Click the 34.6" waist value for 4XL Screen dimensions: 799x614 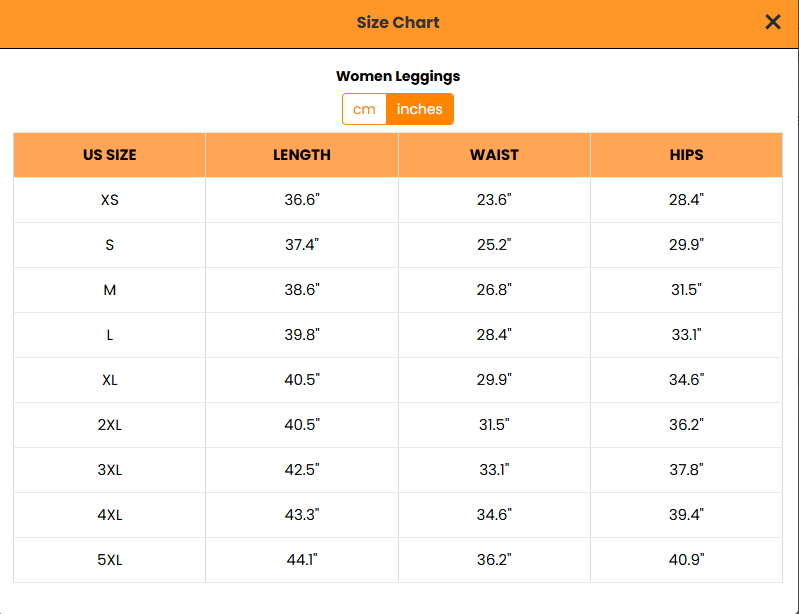(x=494, y=515)
